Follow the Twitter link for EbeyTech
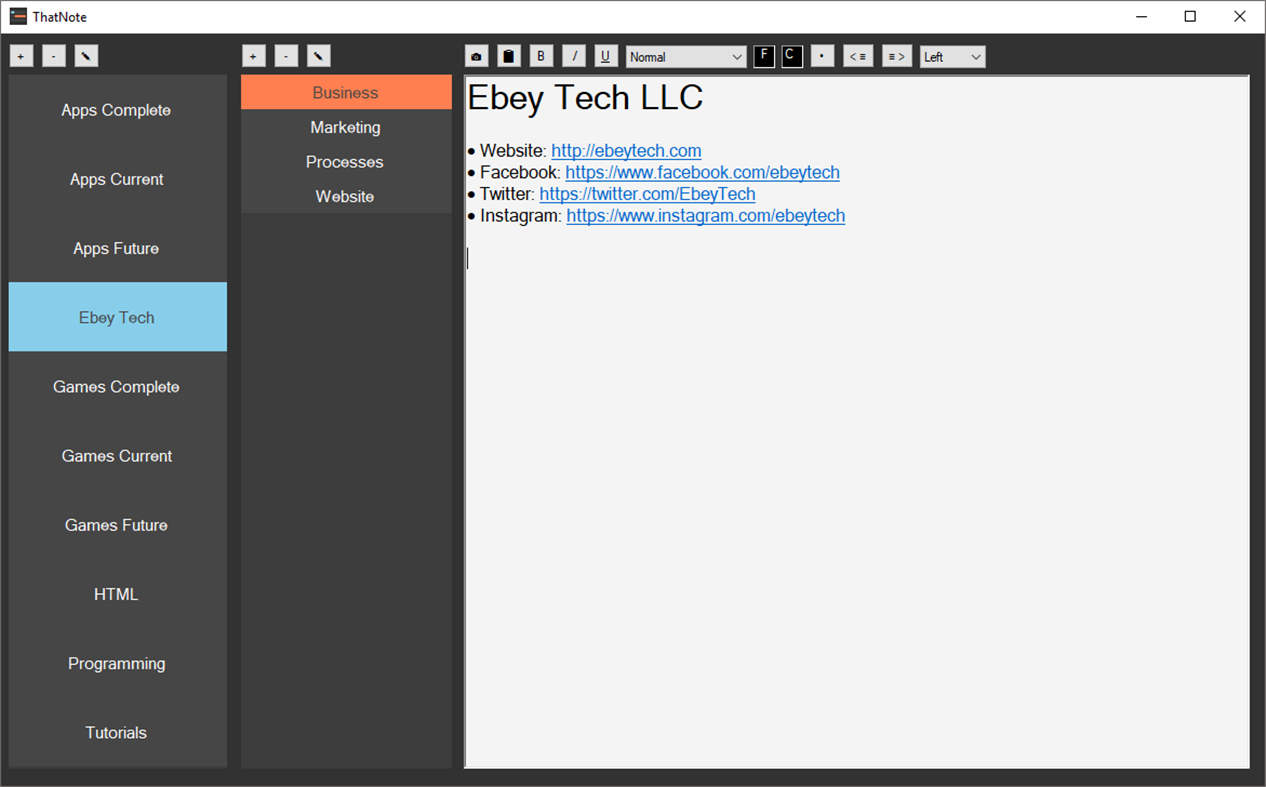Screen dimensions: 1266x787 click(647, 193)
